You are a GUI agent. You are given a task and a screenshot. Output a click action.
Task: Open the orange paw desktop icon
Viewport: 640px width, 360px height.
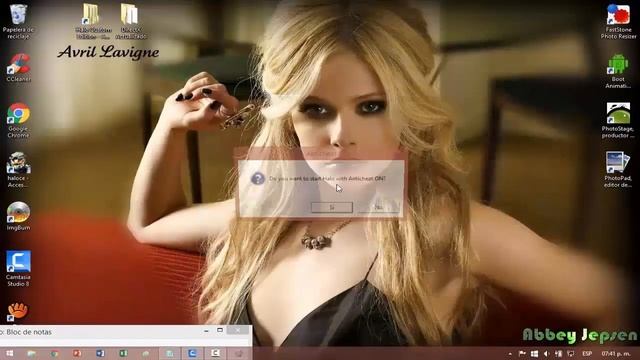click(x=18, y=312)
